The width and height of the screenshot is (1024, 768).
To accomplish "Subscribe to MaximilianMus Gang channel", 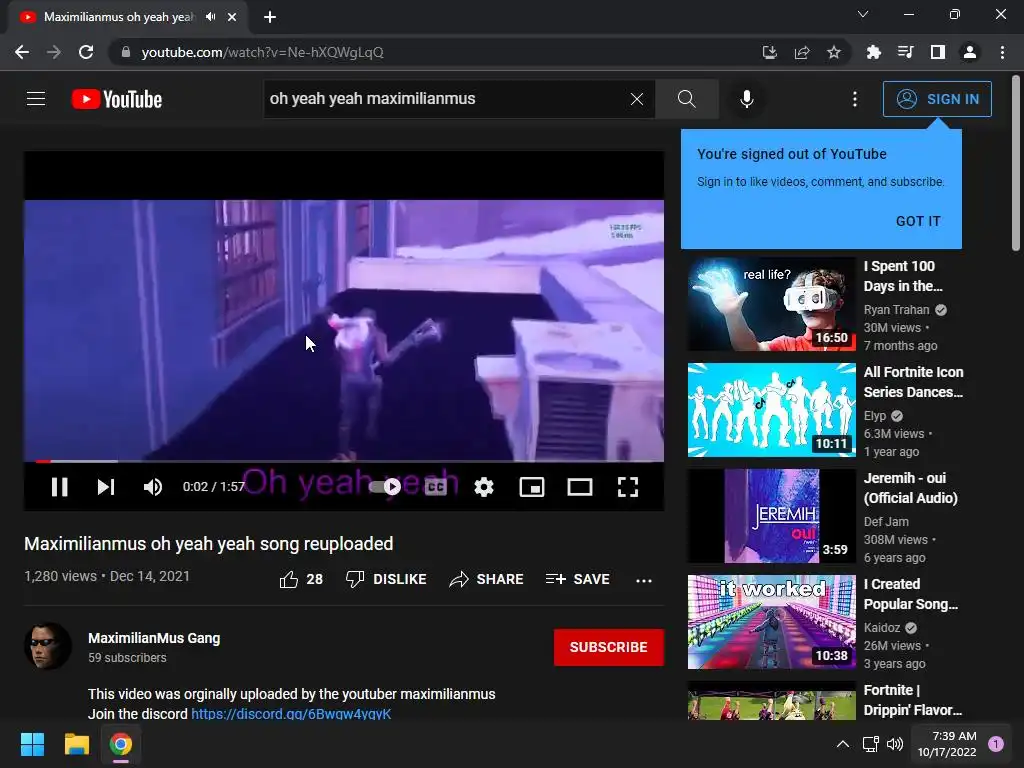I will click(x=609, y=647).
